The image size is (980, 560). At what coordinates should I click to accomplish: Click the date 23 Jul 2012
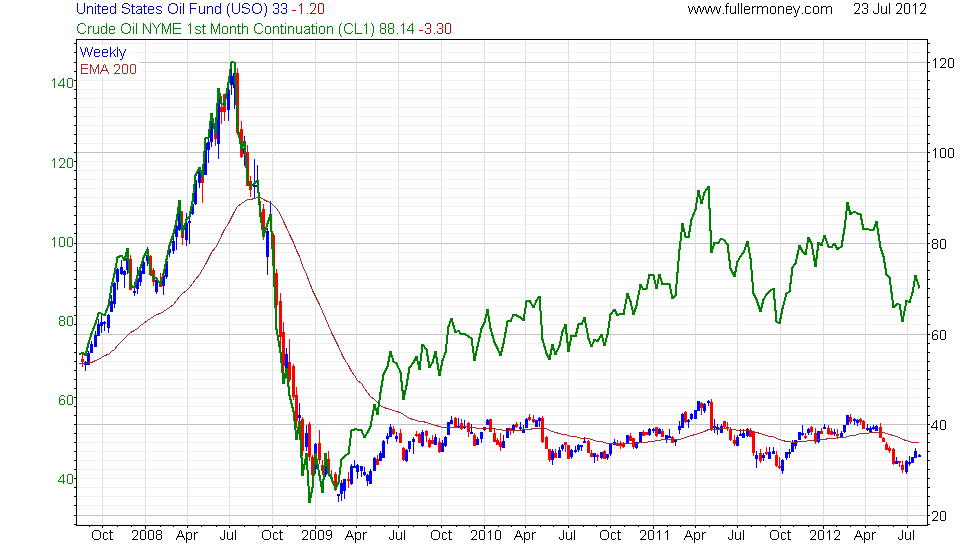coord(890,9)
